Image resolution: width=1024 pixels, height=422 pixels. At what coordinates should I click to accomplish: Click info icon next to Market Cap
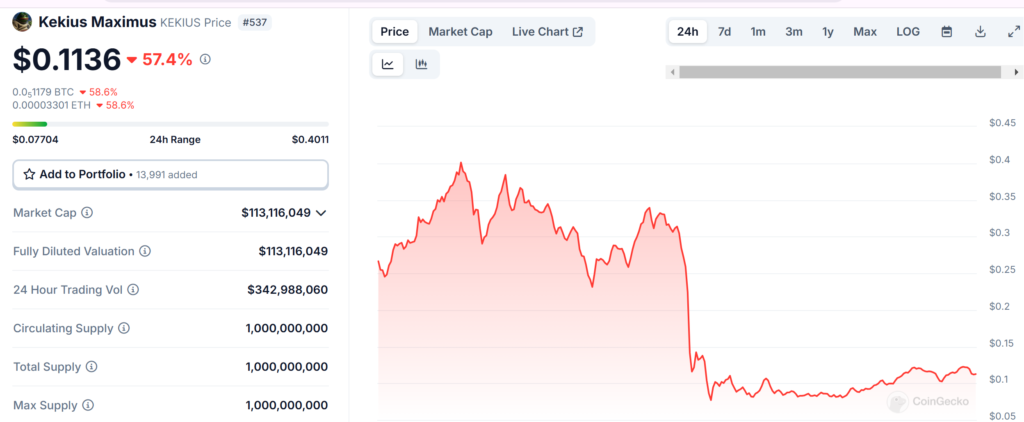[87, 213]
